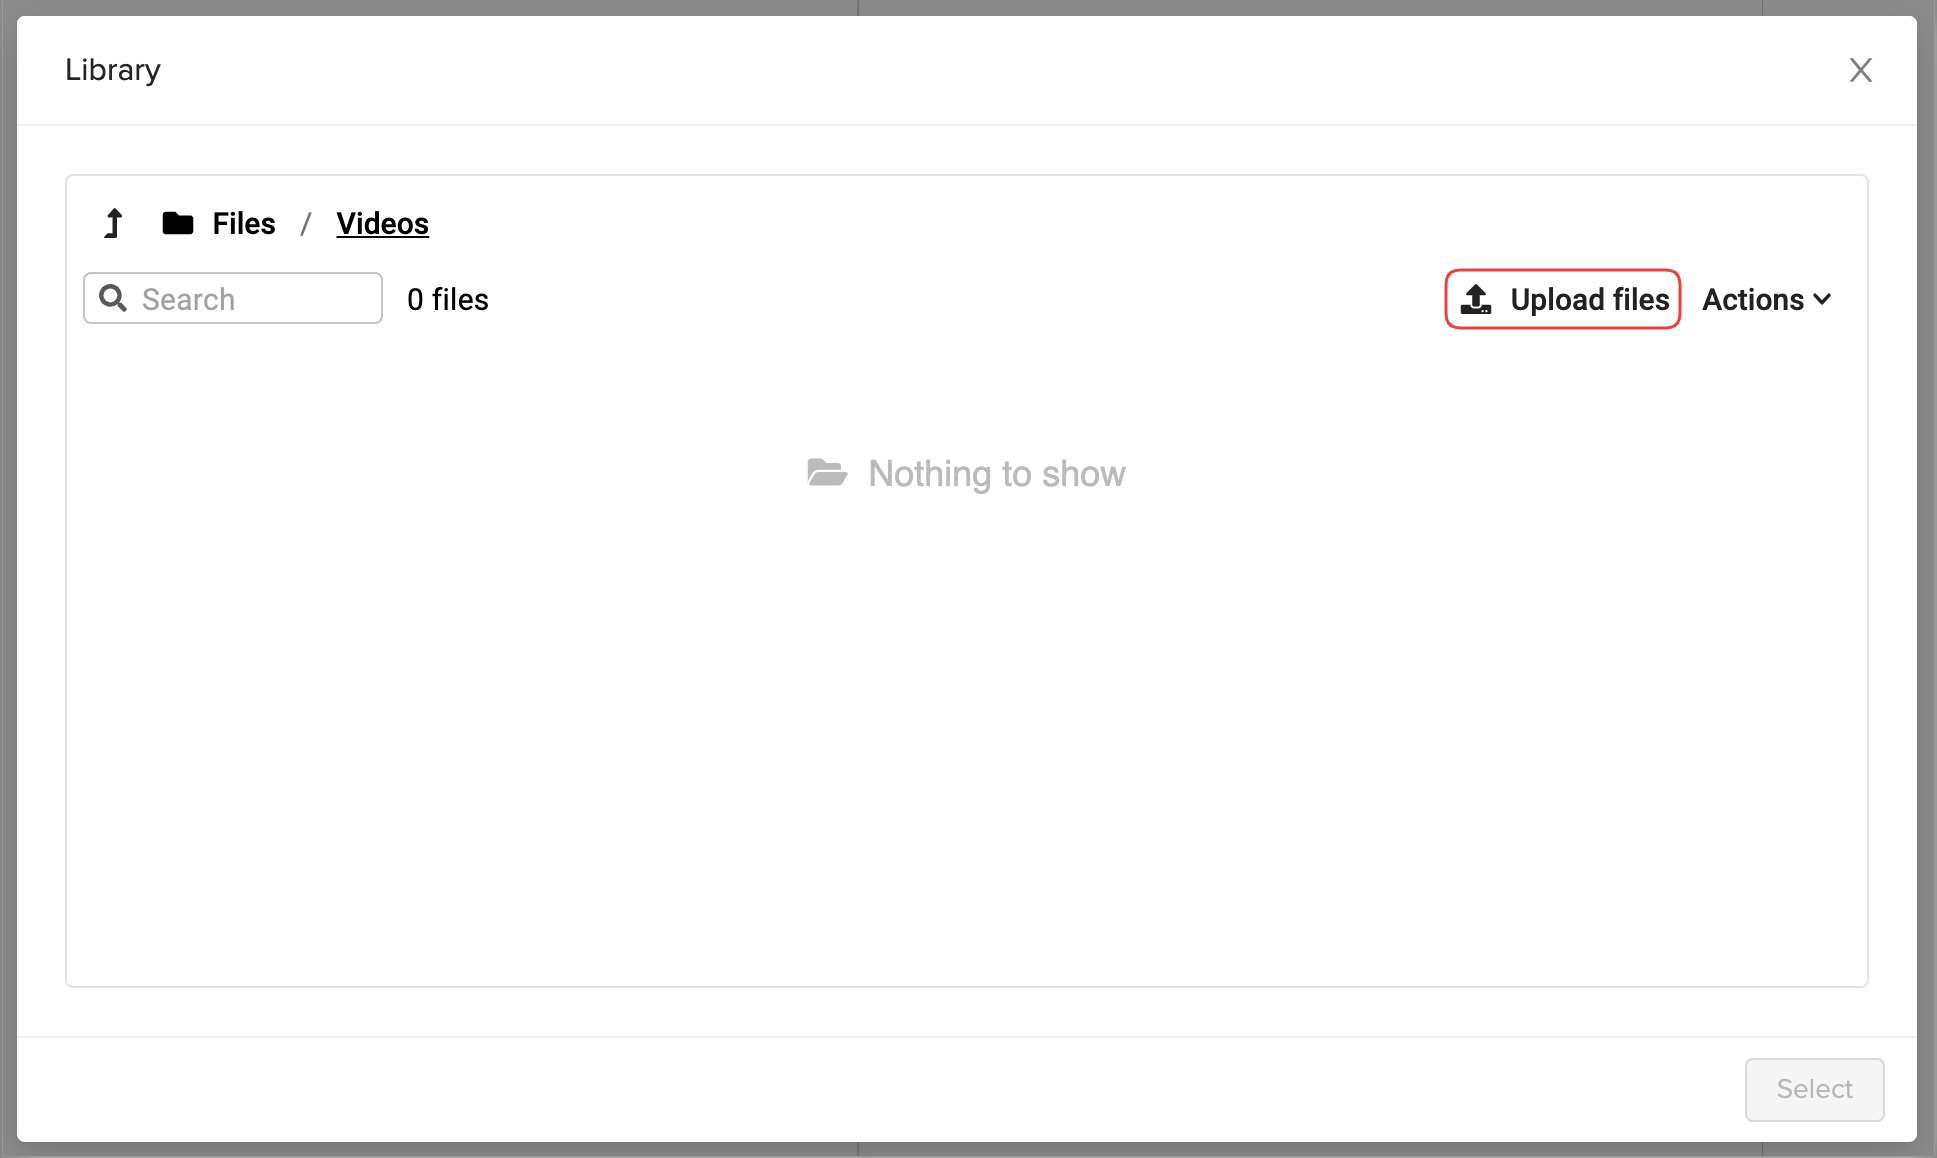Click the "Nothing to show" message
The width and height of the screenshot is (1937, 1158).
[x=996, y=473]
